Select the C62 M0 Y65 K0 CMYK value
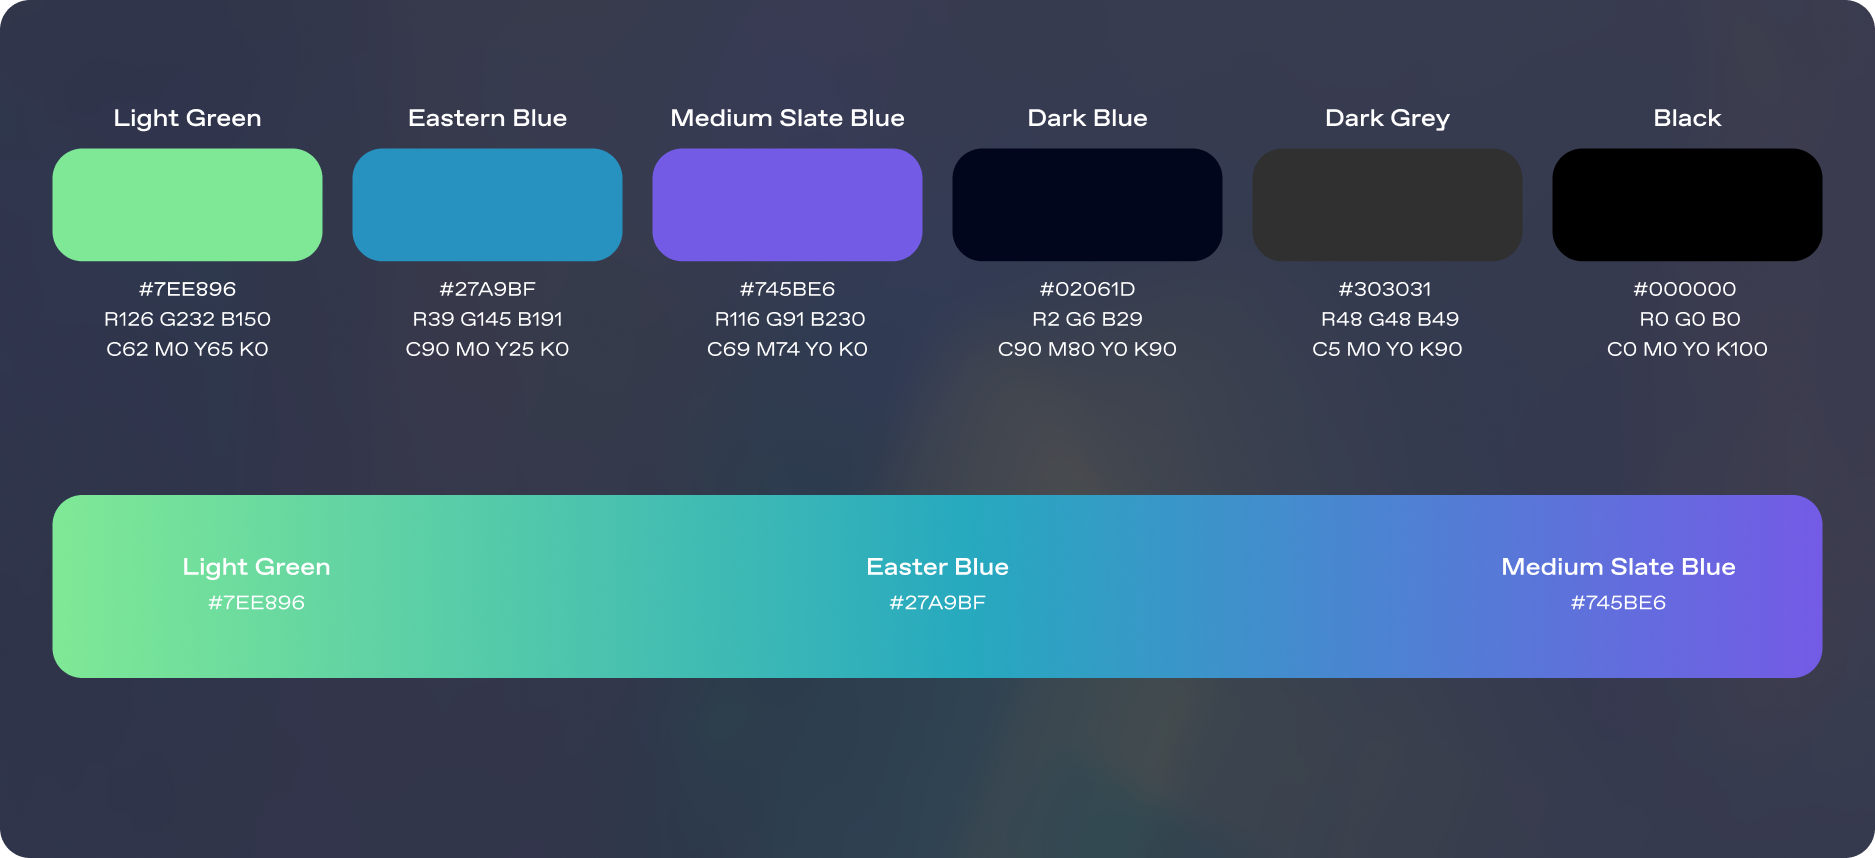This screenshot has height=858, width=1875. [187, 349]
